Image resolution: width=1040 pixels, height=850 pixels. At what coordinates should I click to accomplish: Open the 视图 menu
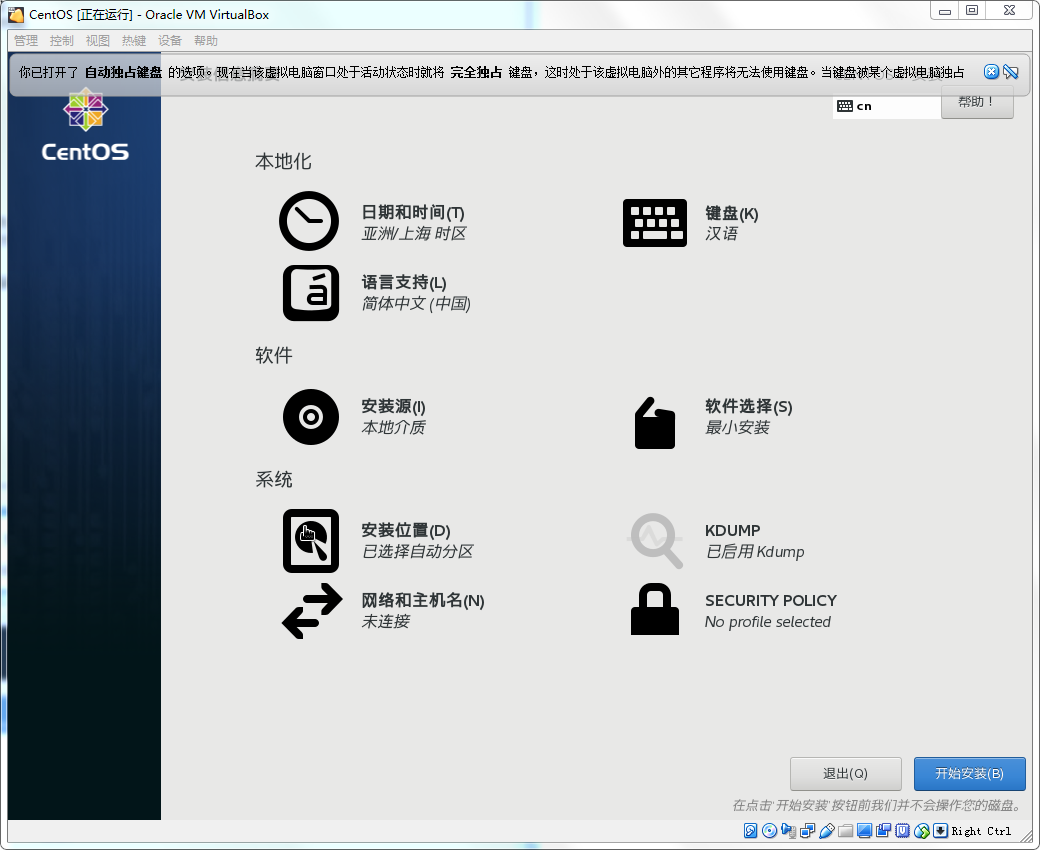pos(98,40)
